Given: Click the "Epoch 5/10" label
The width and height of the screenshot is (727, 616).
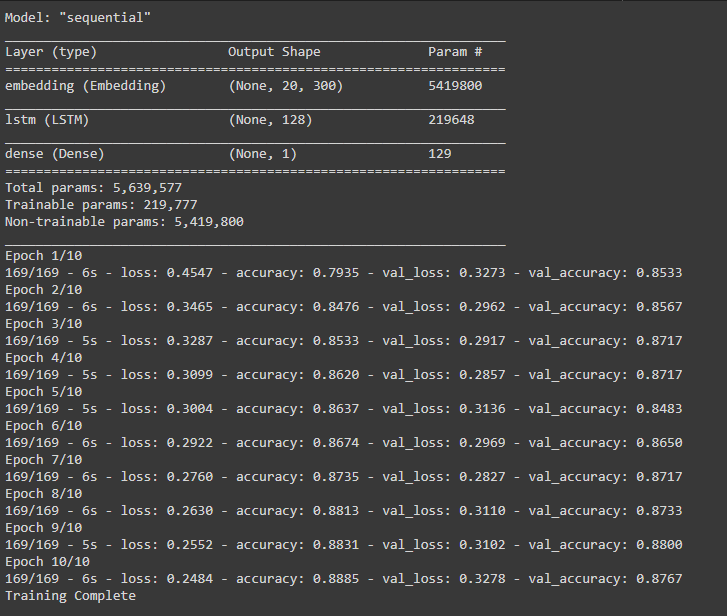Looking at the screenshot, I should [x=43, y=392].
